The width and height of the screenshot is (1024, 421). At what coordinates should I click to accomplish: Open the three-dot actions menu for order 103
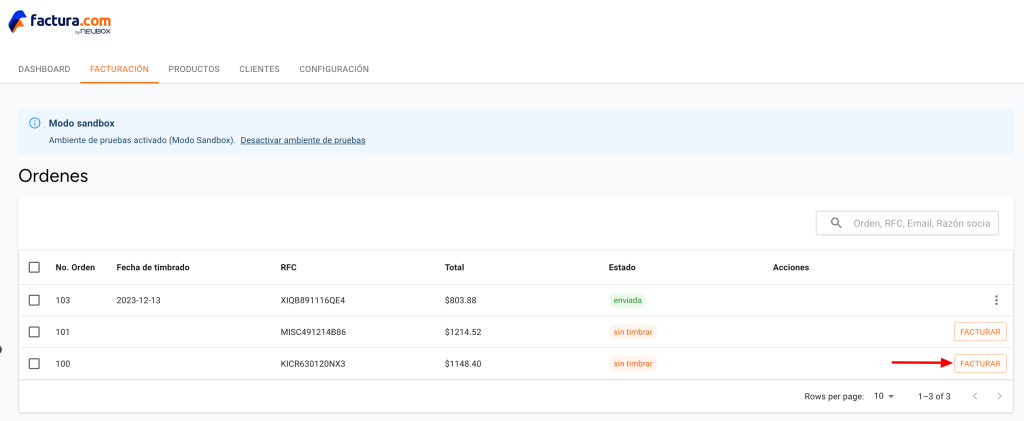tap(996, 300)
